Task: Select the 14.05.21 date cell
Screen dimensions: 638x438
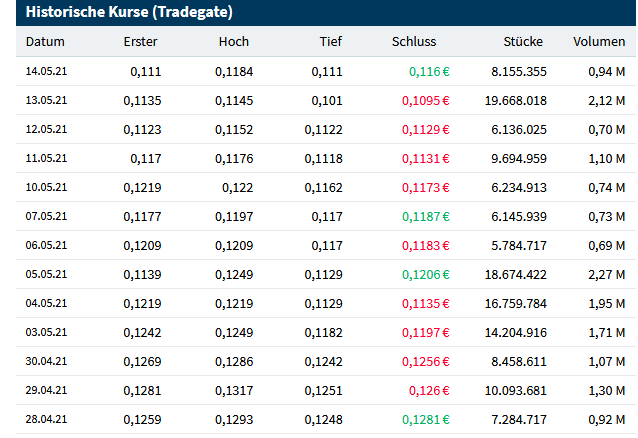Action: click(46, 72)
